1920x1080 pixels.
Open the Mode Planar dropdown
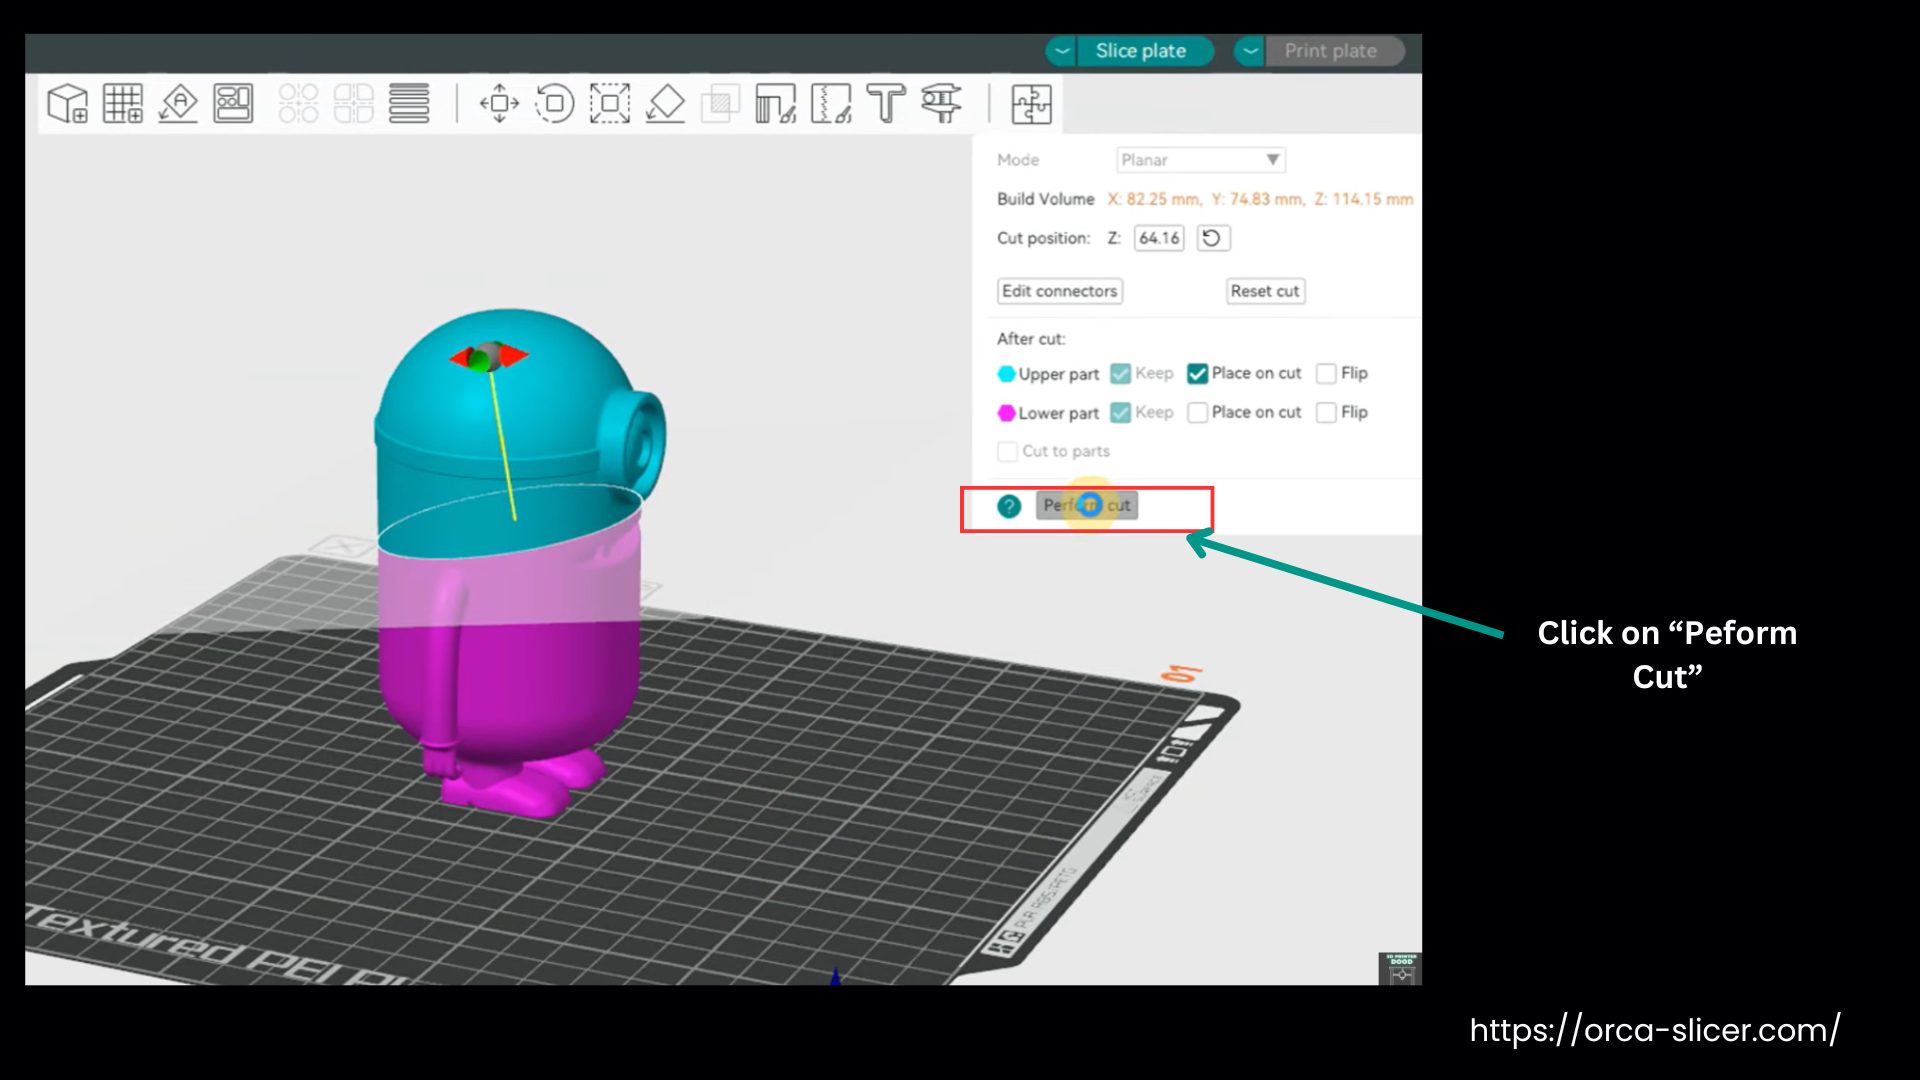[x=1201, y=160]
